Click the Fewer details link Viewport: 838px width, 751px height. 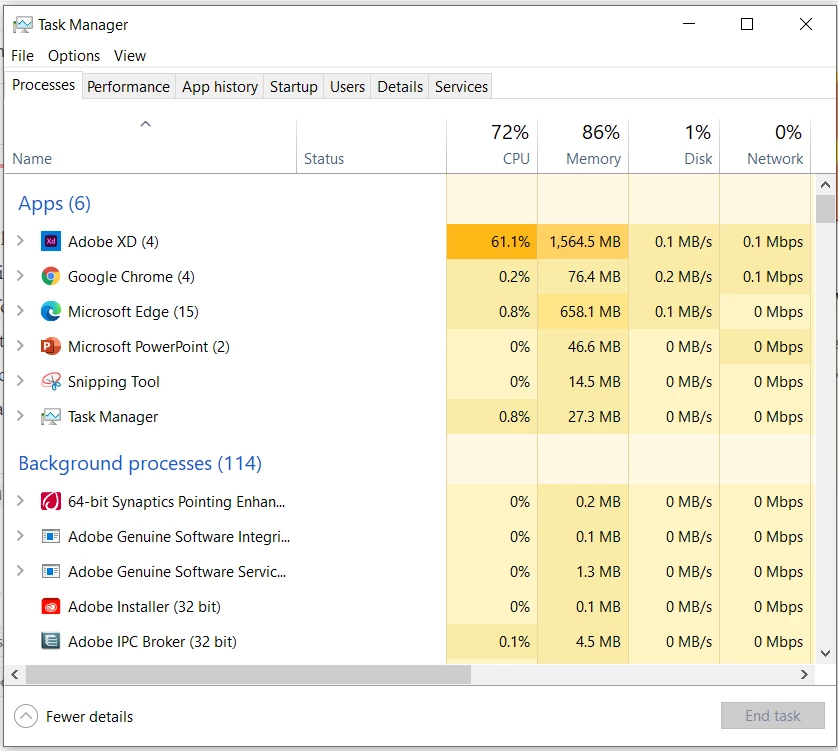[x=89, y=716]
